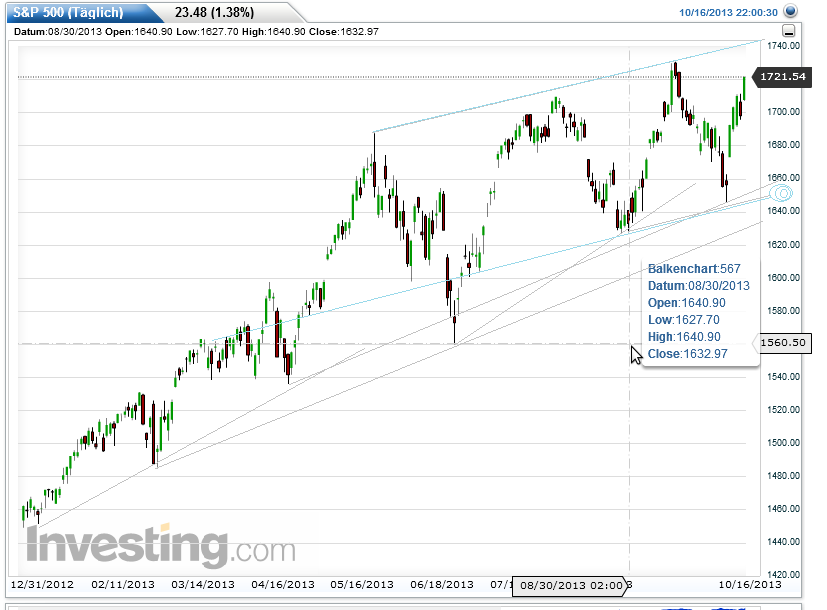The width and height of the screenshot is (827, 610).
Task: Click the 02/11/2013 axis date label
Action: (123, 585)
